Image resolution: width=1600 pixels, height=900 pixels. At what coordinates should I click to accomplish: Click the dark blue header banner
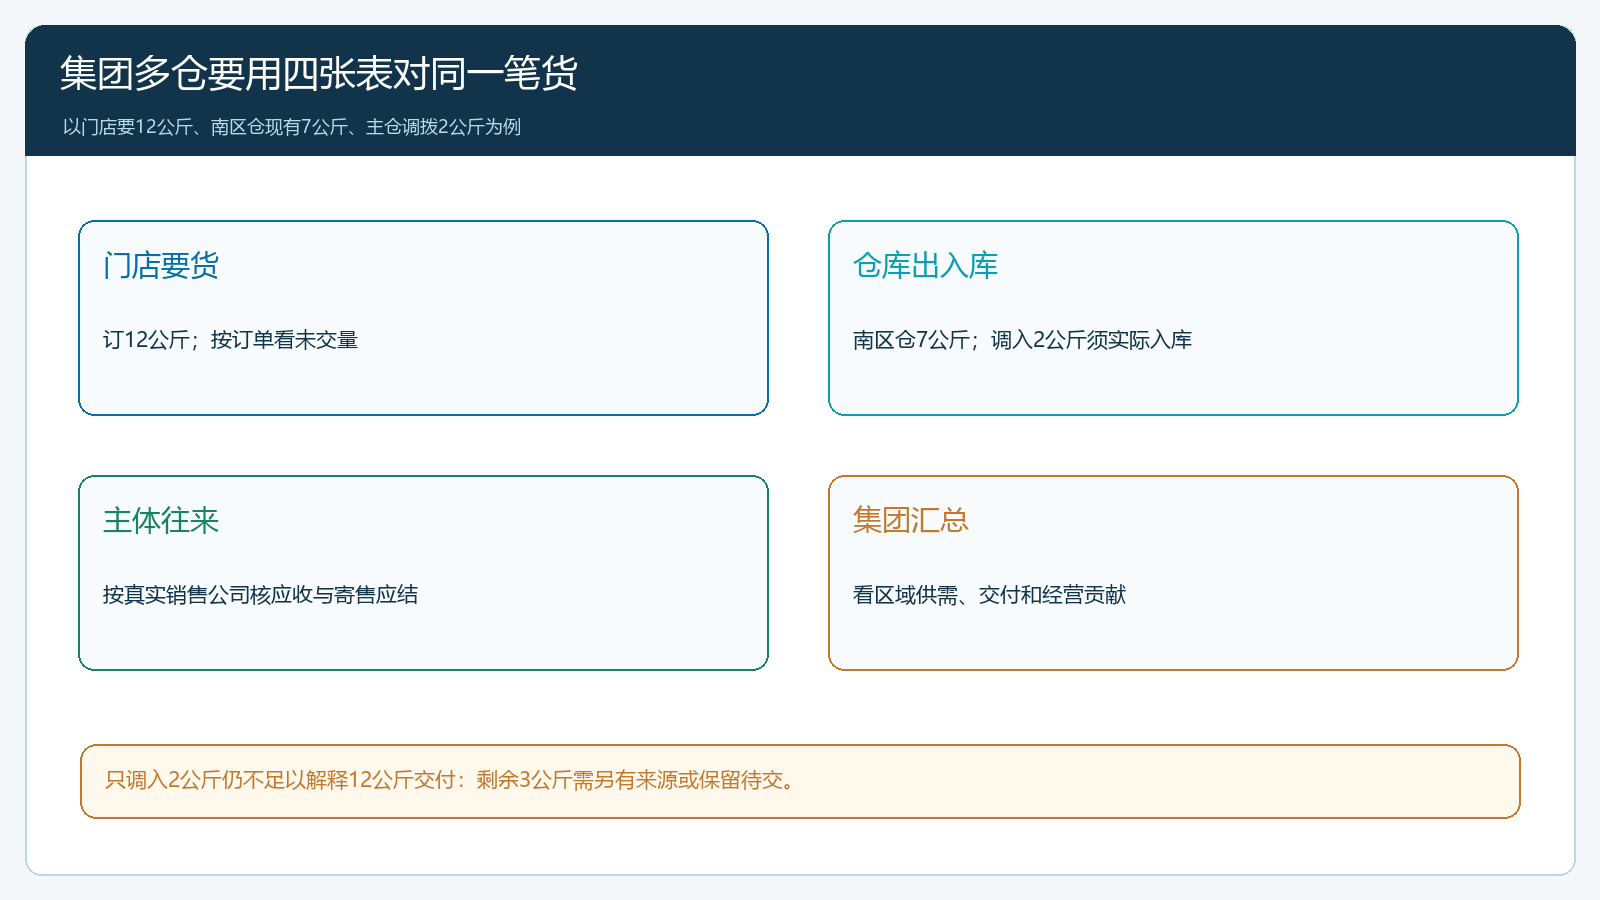pos(1000,90)
